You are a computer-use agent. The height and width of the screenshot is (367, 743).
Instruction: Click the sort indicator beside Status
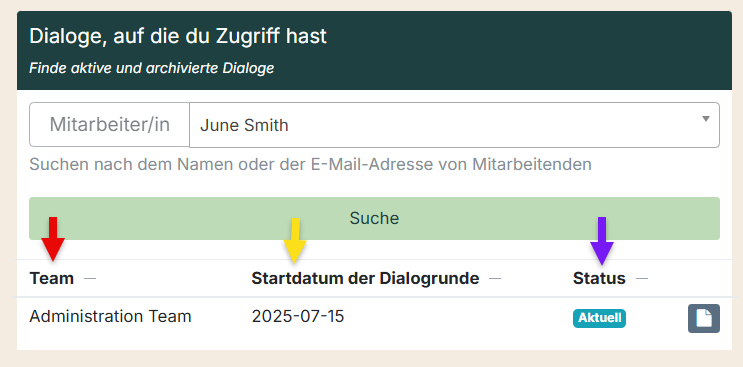(x=642, y=279)
